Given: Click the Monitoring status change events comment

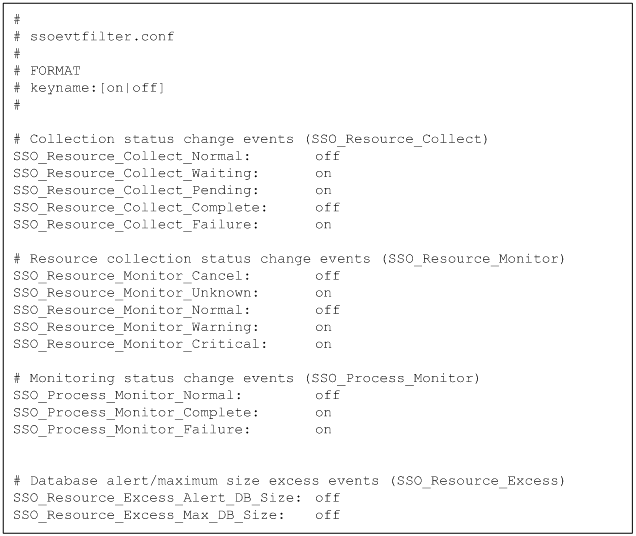Looking at the screenshot, I should pos(246,378).
